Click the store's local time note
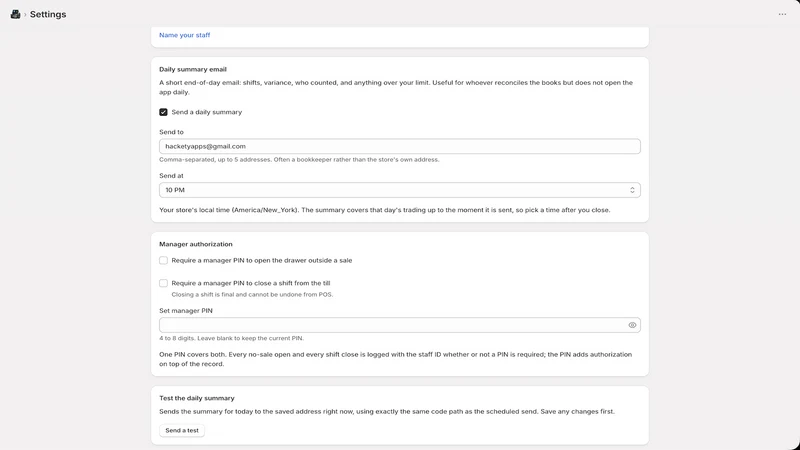 tap(384, 210)
